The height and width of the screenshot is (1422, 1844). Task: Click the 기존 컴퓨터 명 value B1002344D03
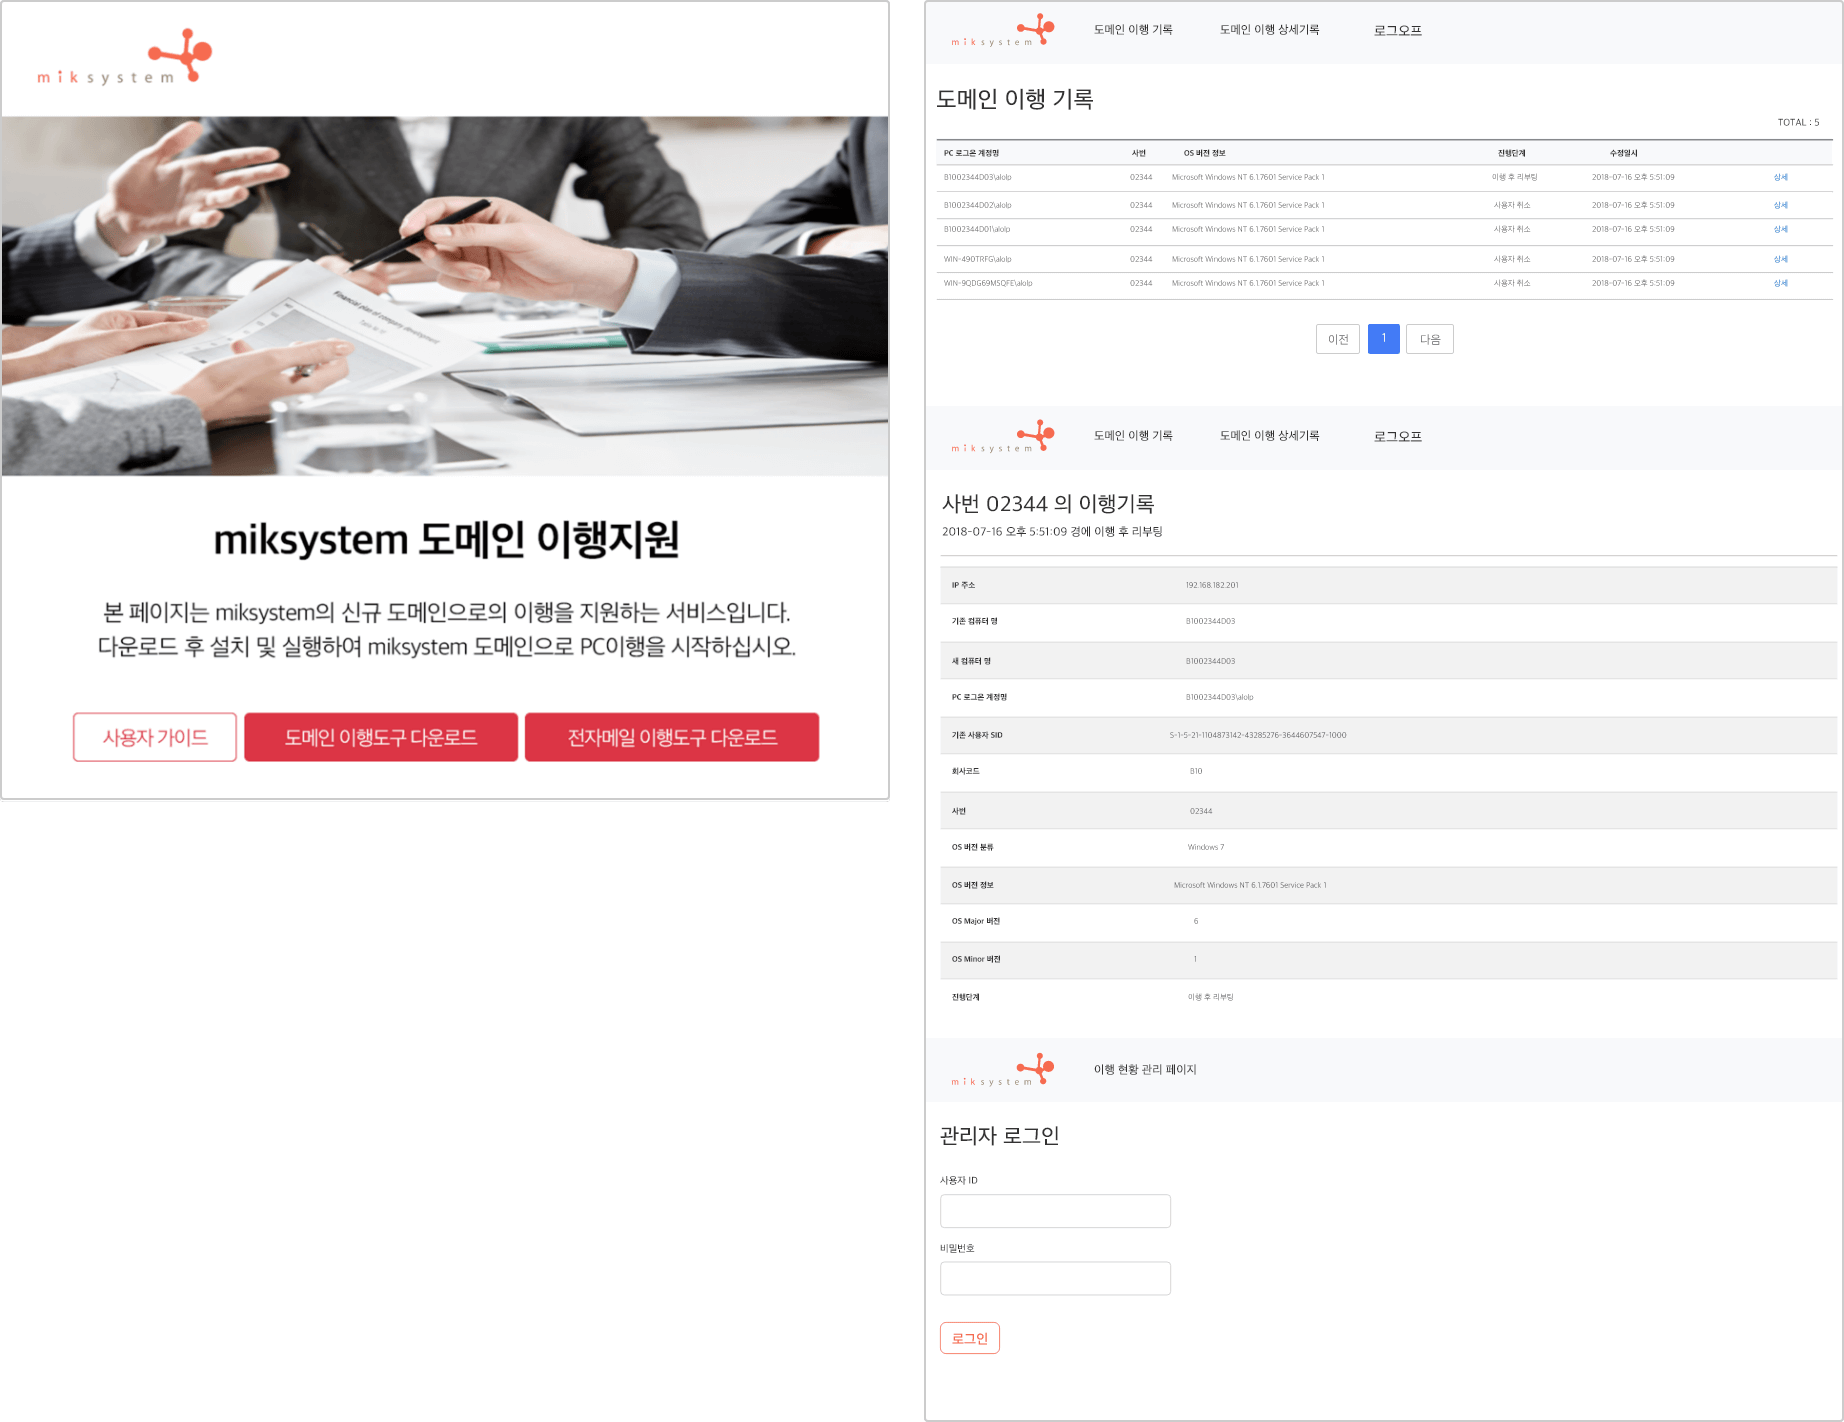pos(1210,622)
